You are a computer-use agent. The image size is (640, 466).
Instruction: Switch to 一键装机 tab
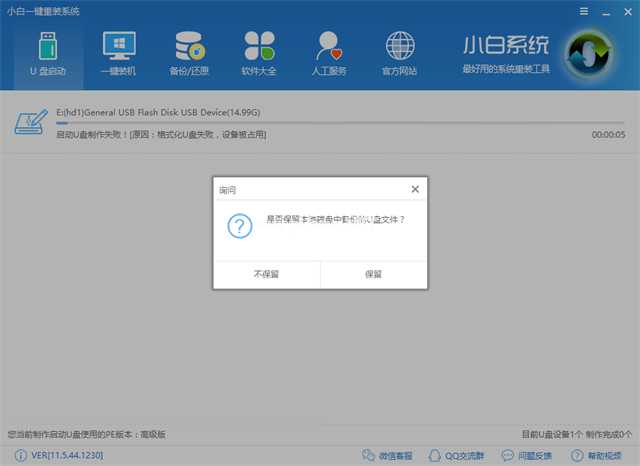tap(119, 54)
